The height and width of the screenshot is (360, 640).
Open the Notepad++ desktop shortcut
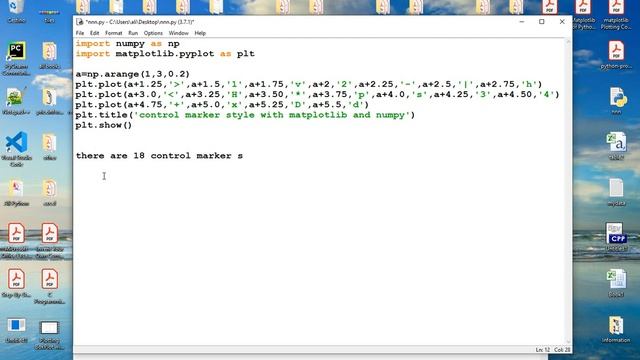click(16, 101)
